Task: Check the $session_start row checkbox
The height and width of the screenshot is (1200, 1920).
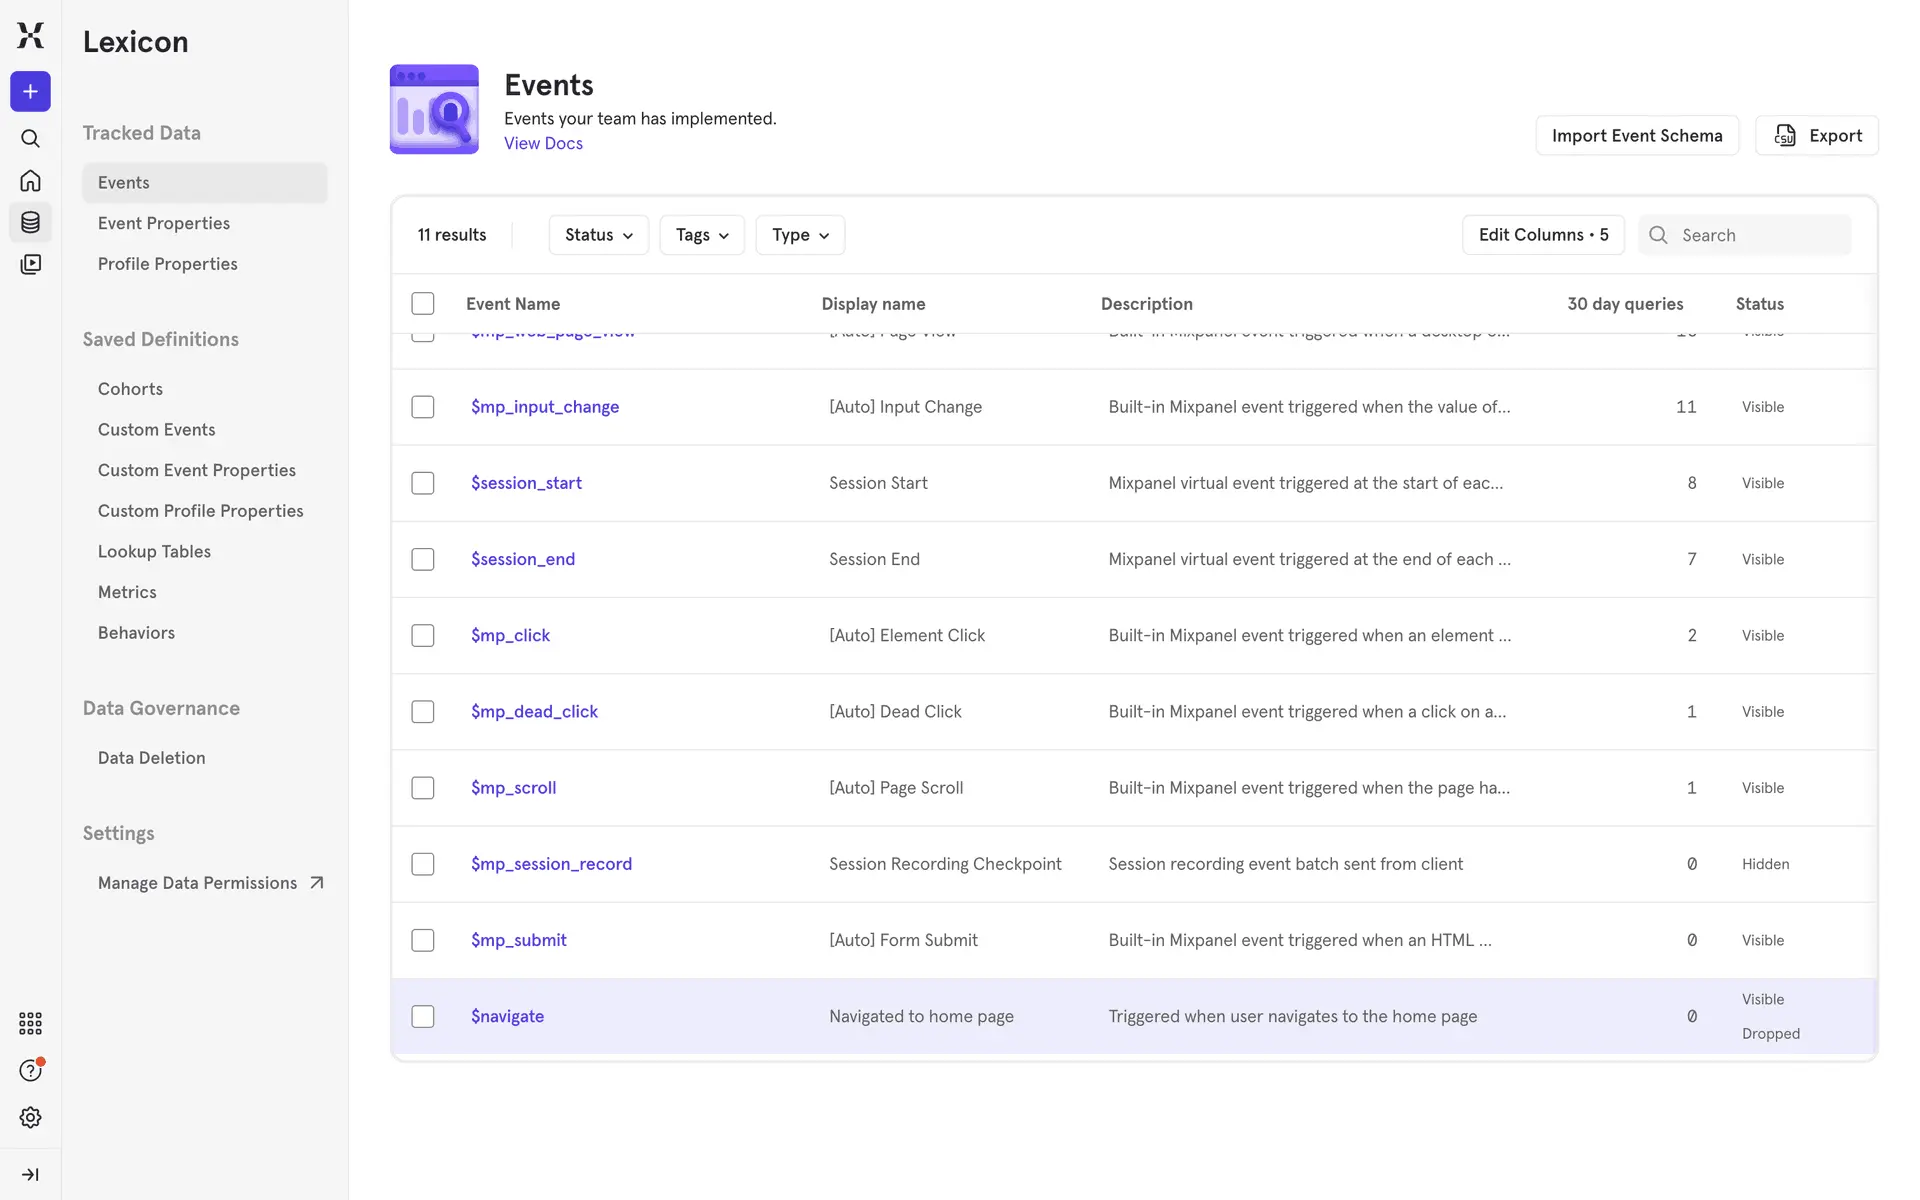Action: [423, 483]
